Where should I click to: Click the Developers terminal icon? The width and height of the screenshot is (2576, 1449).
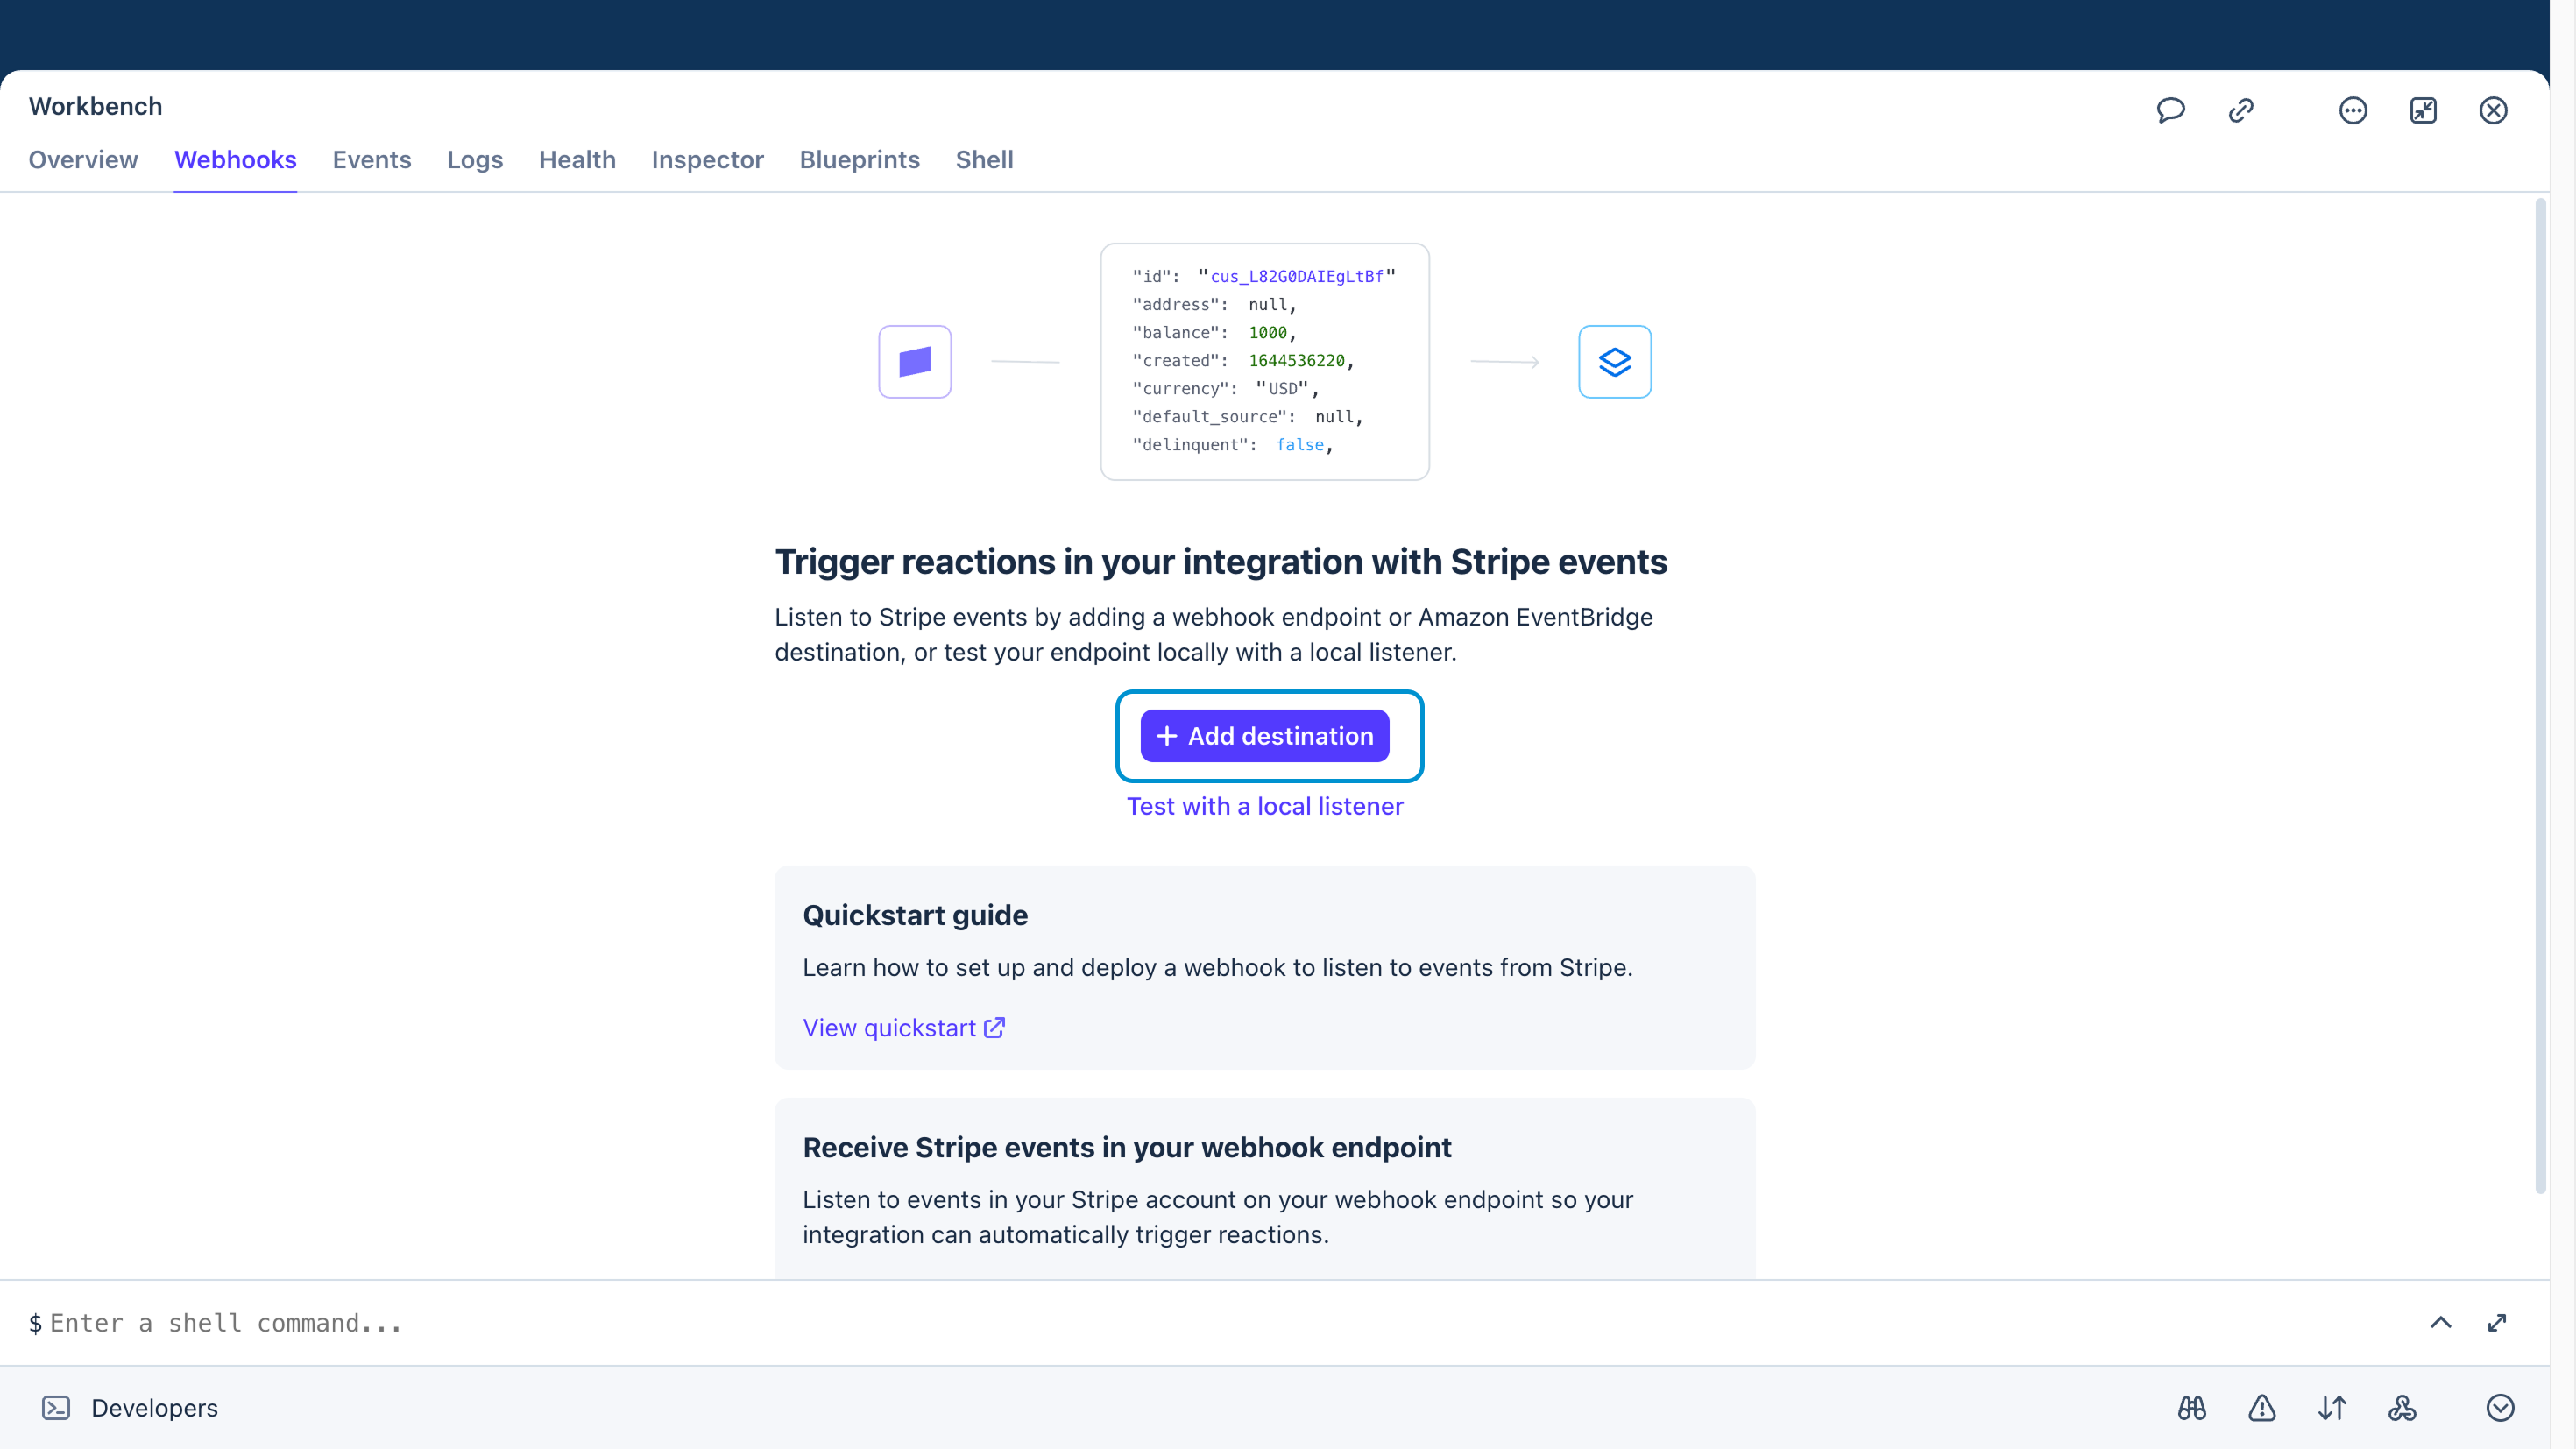pos(56,1408)
